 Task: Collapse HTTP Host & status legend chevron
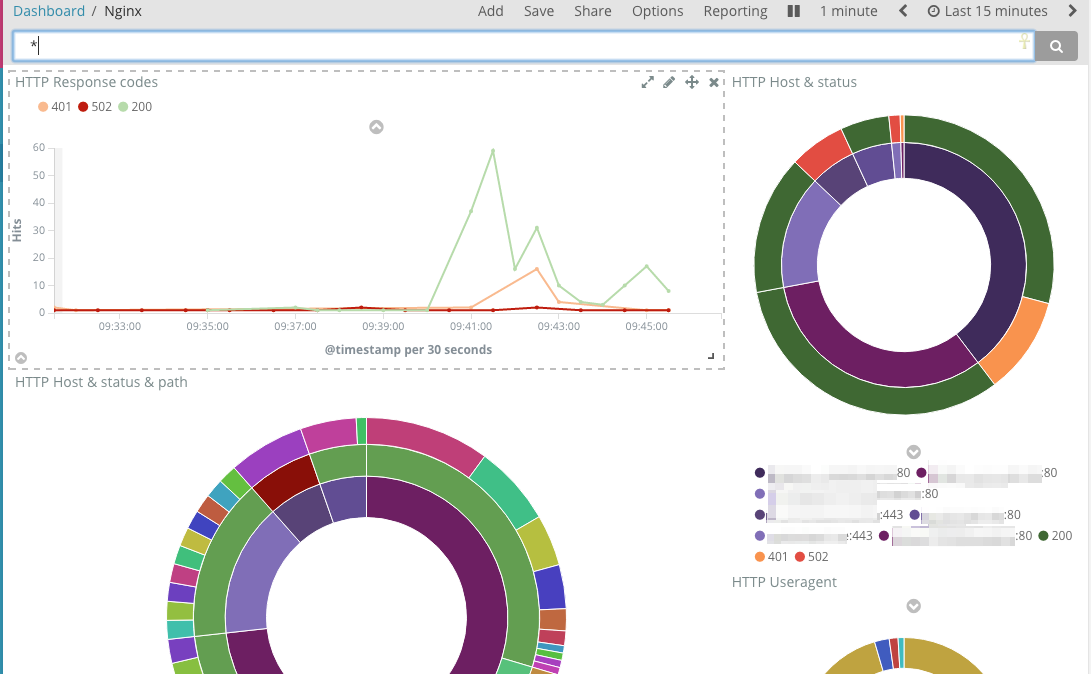[x=914, y=452]
